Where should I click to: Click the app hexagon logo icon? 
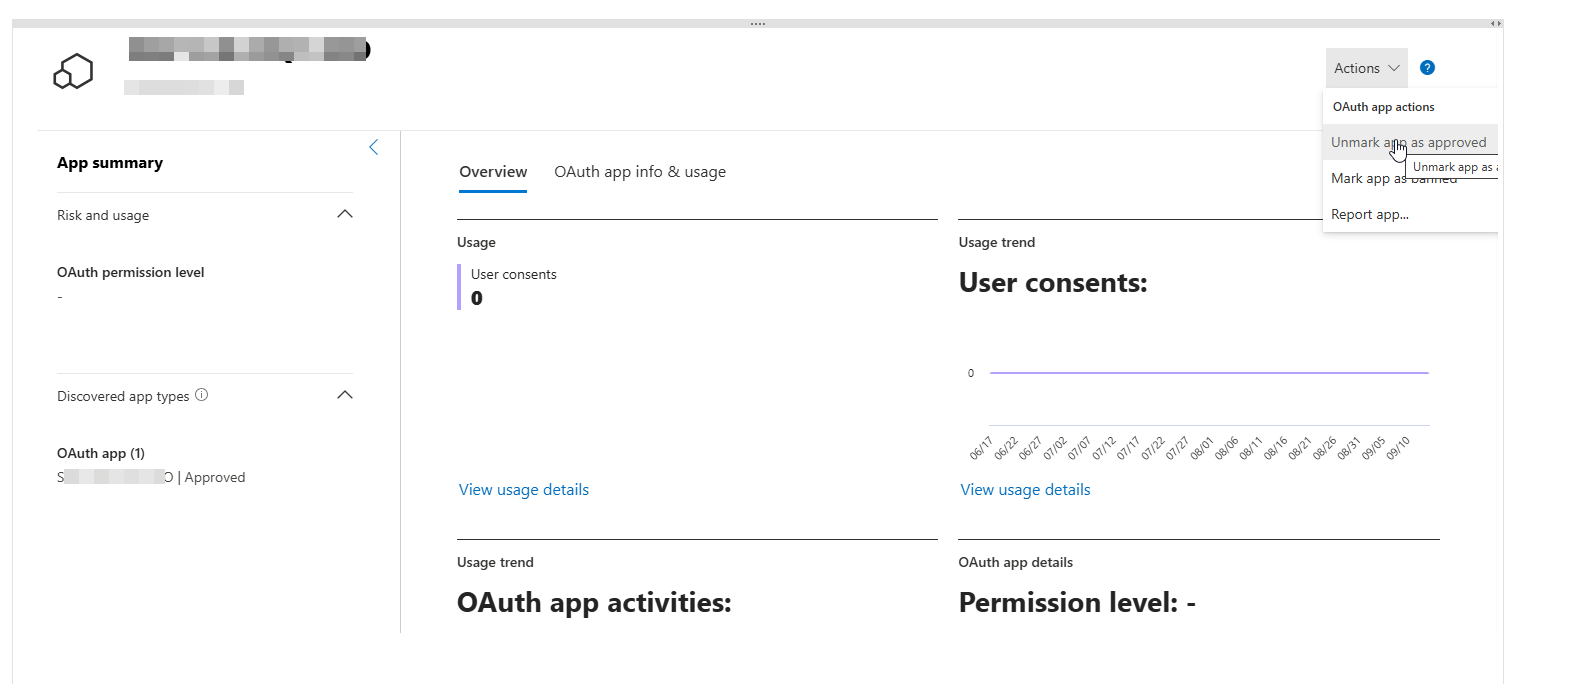tap(73, 72)
